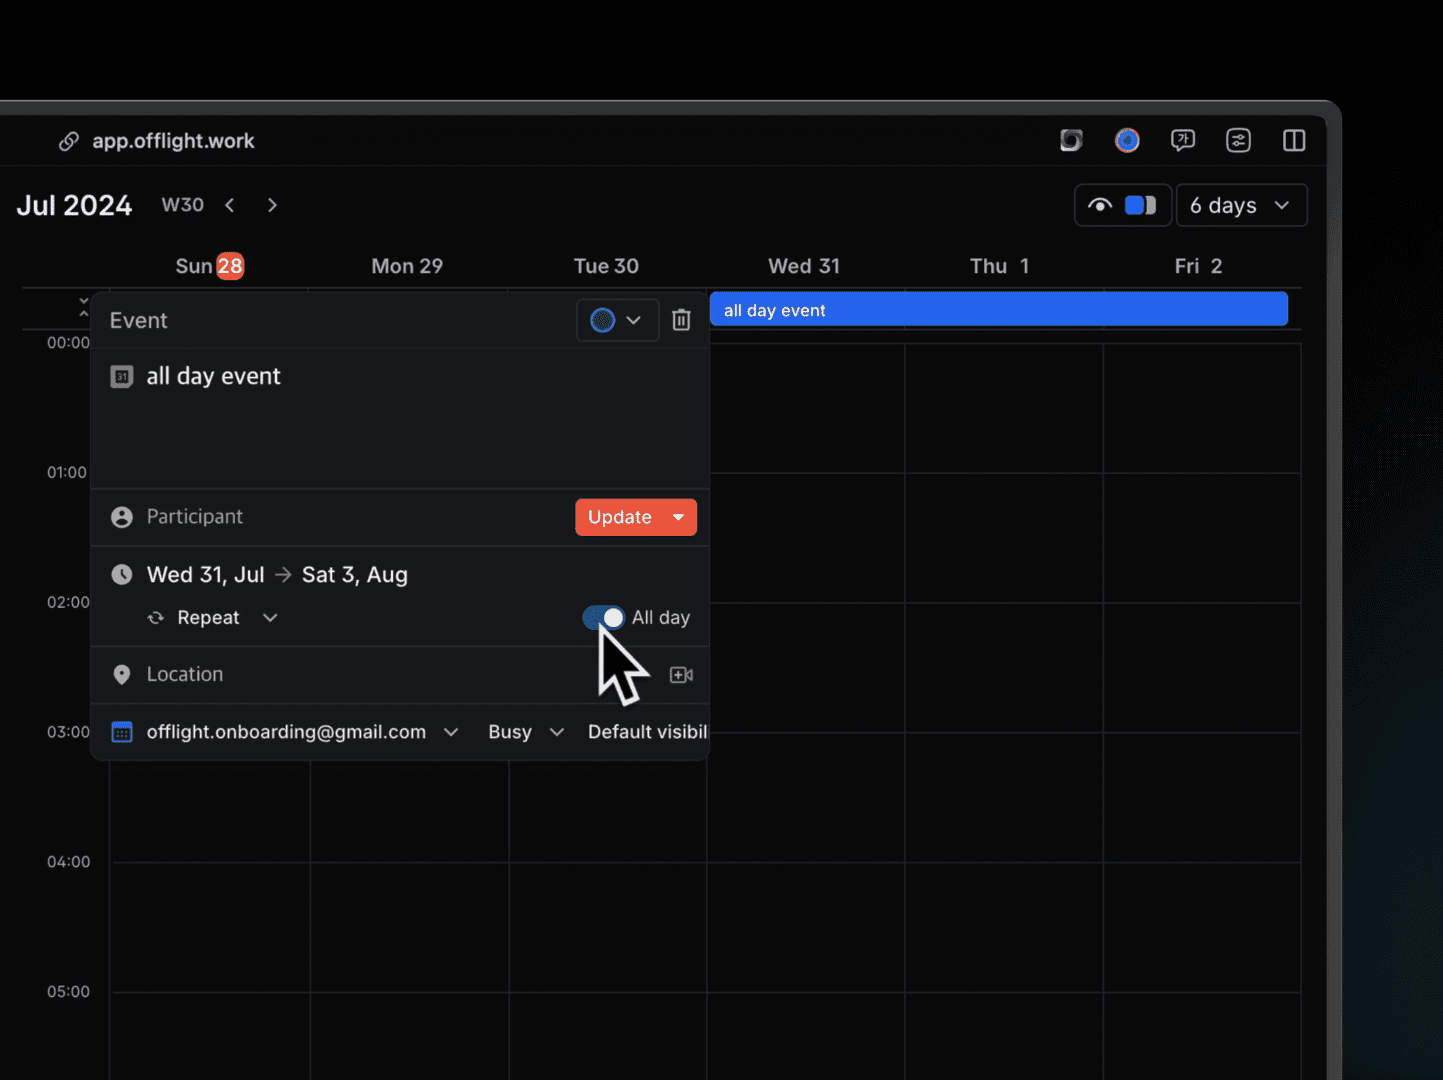Toggle the All day switch
Viewport: 1443px width, 1080px height.
pos(604,618)
